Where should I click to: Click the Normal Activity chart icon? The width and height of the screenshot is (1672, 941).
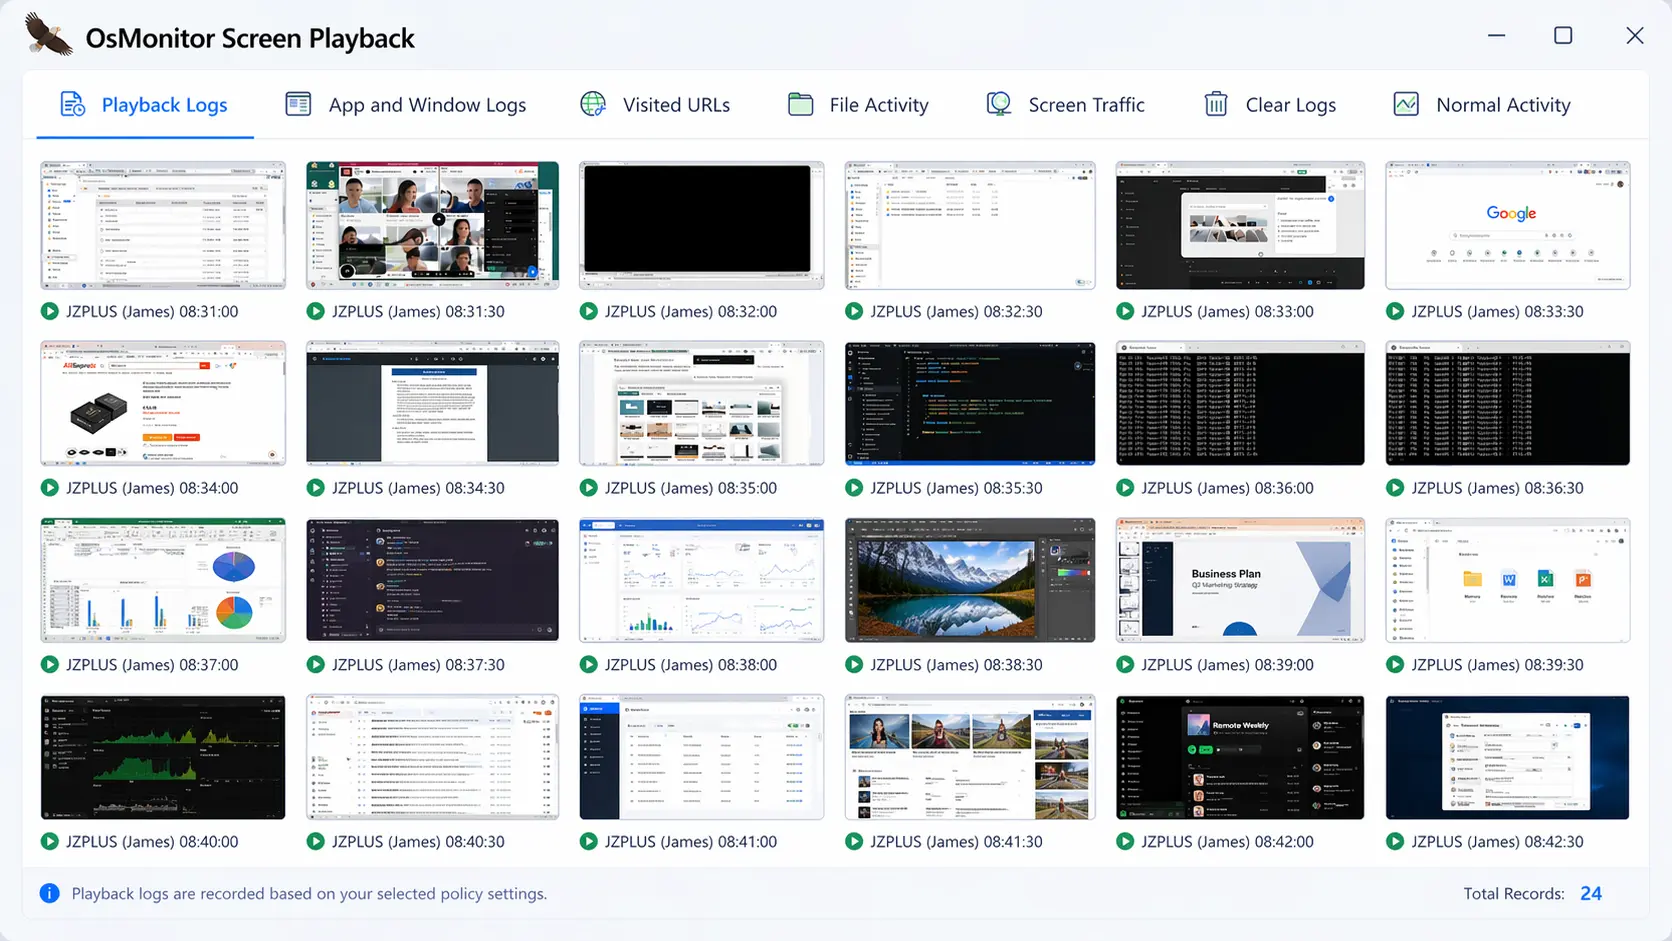1406,104
